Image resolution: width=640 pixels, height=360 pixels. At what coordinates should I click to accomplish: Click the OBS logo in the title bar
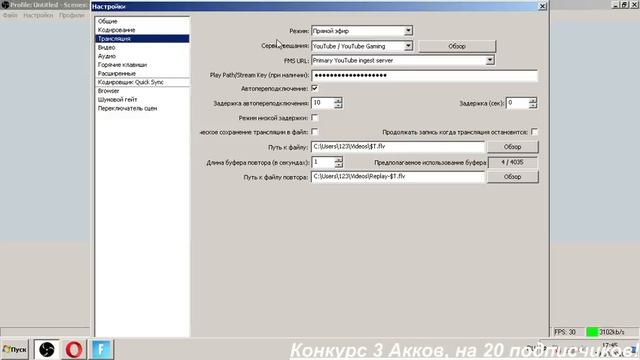(5, 5)
